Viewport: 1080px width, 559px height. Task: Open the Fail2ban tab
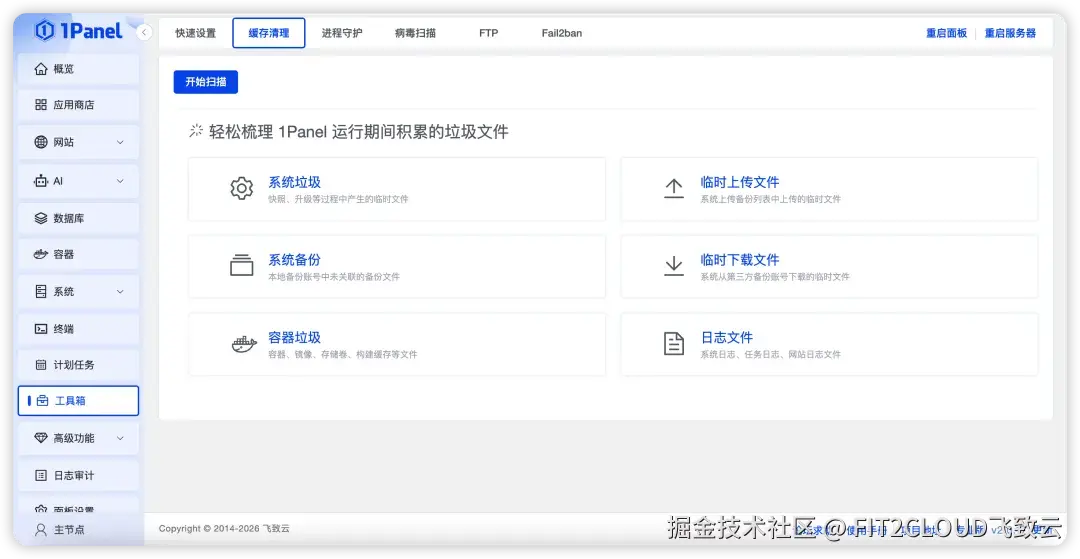[561, 33]
